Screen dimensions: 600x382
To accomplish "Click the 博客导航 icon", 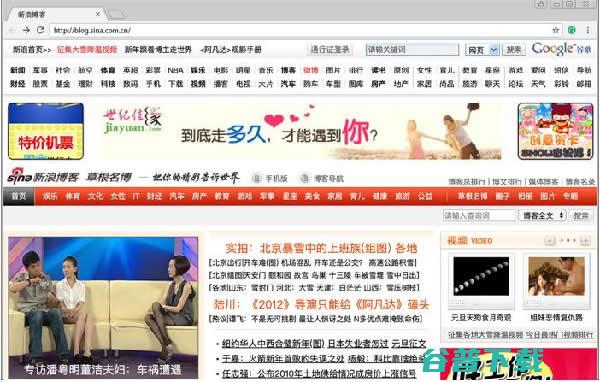I will pyautogui.click(x=305, y=178).
